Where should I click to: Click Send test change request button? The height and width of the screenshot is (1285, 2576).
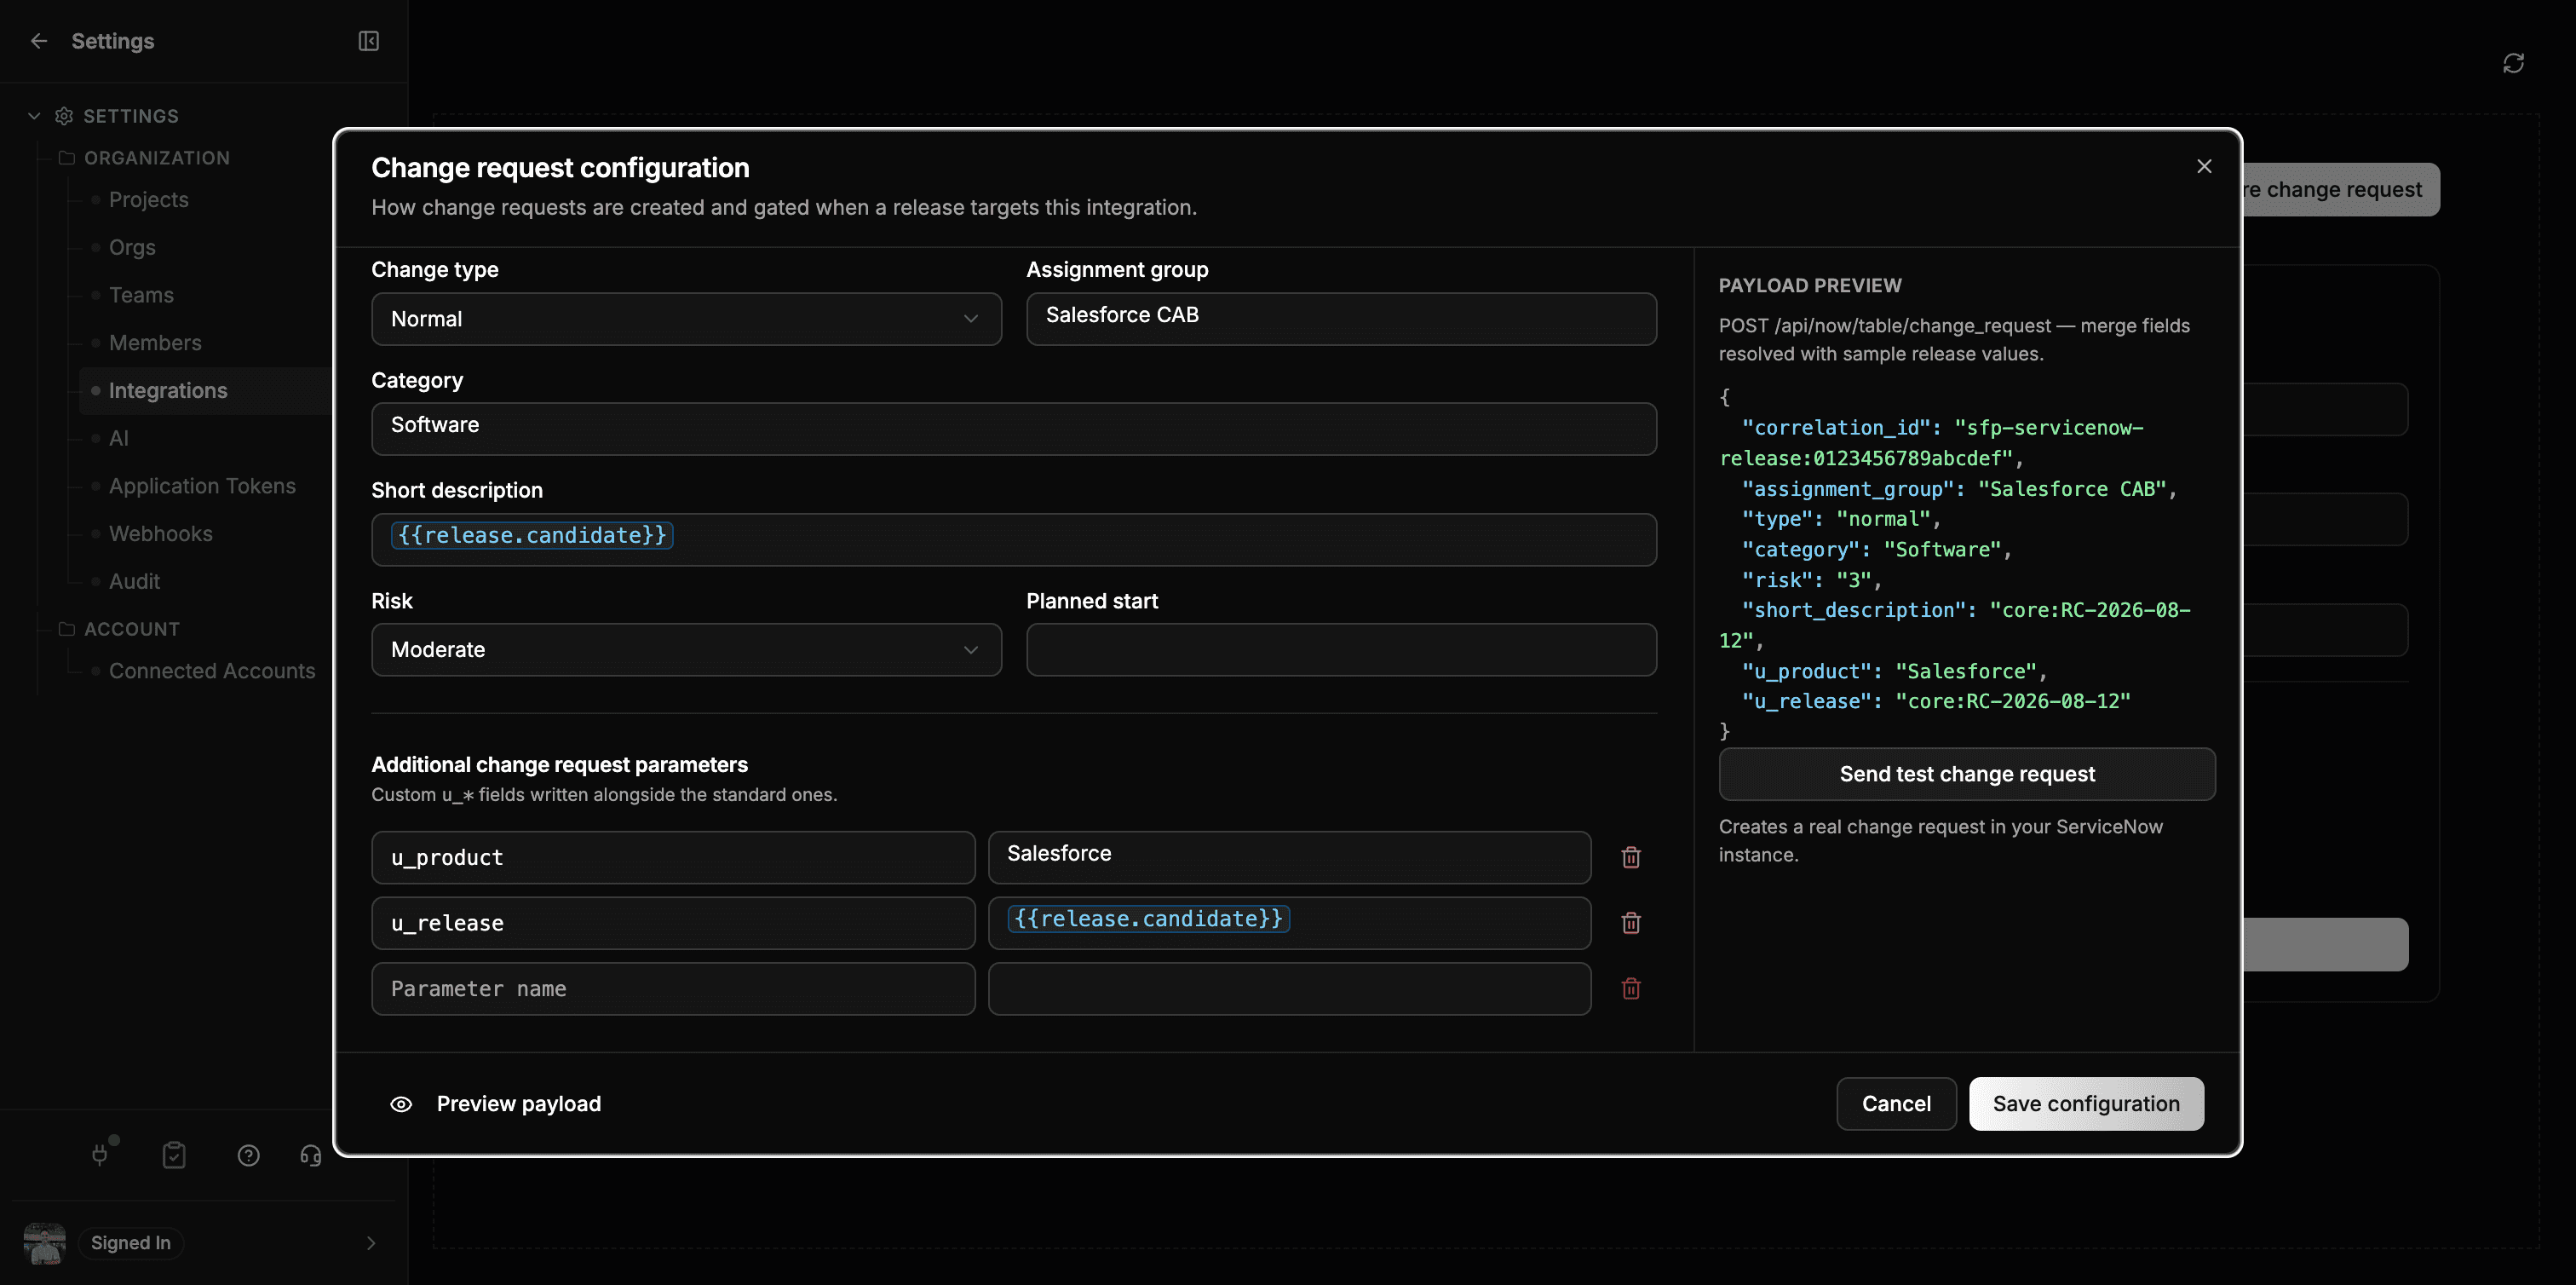tap(1966, 774)
